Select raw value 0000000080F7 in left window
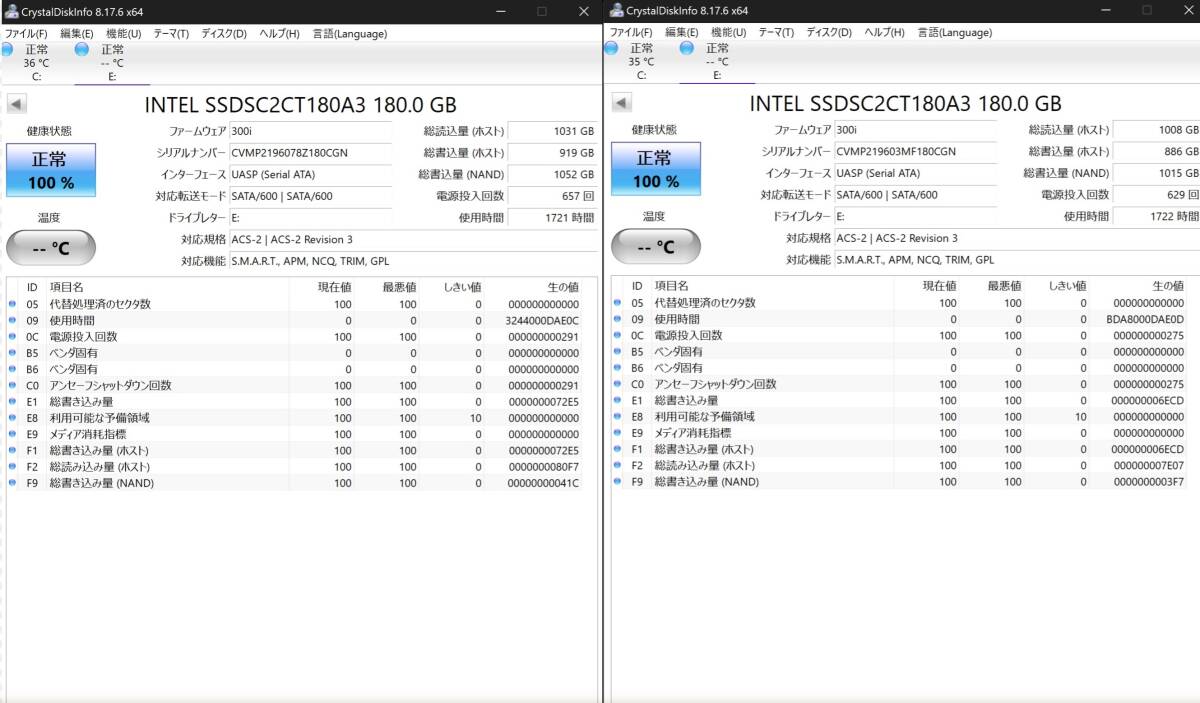Screen dimensions: 1200x703 543,467
